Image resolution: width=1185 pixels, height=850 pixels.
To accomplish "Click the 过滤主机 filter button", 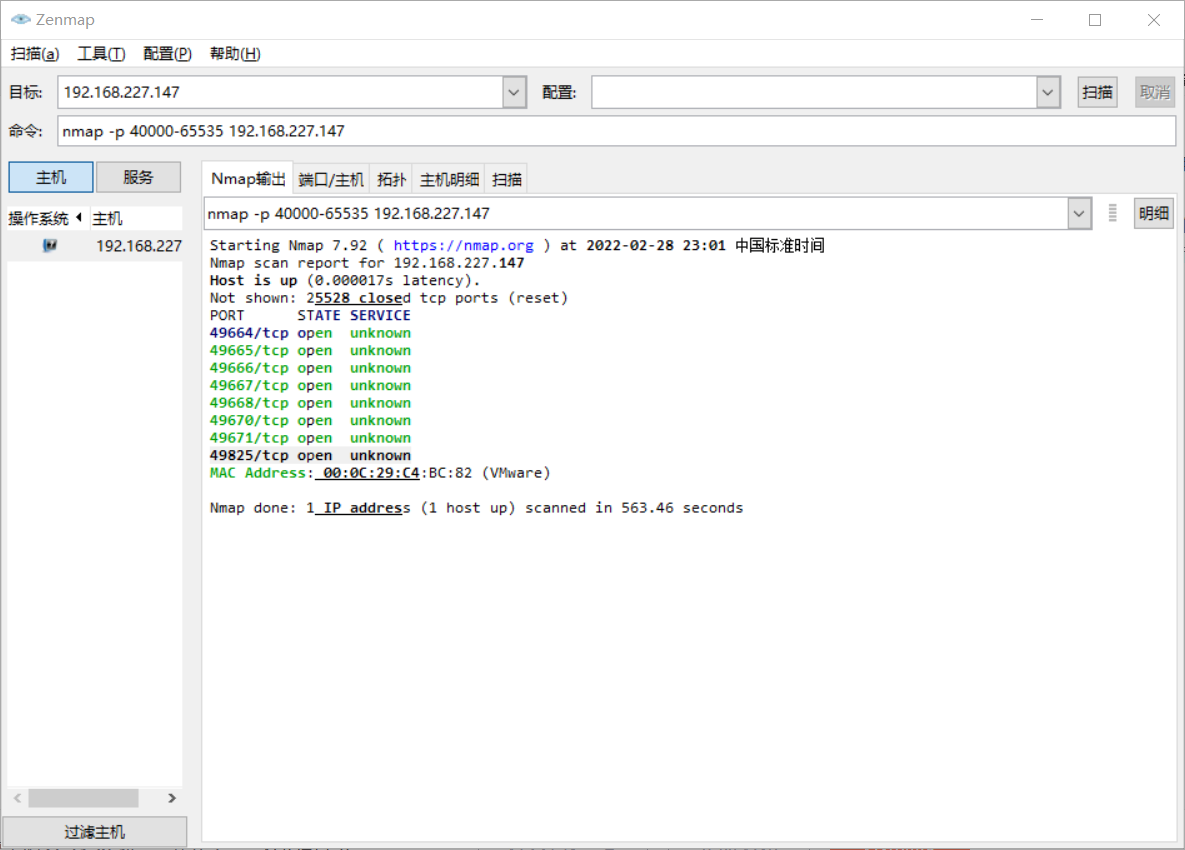I will coord(94,831).
